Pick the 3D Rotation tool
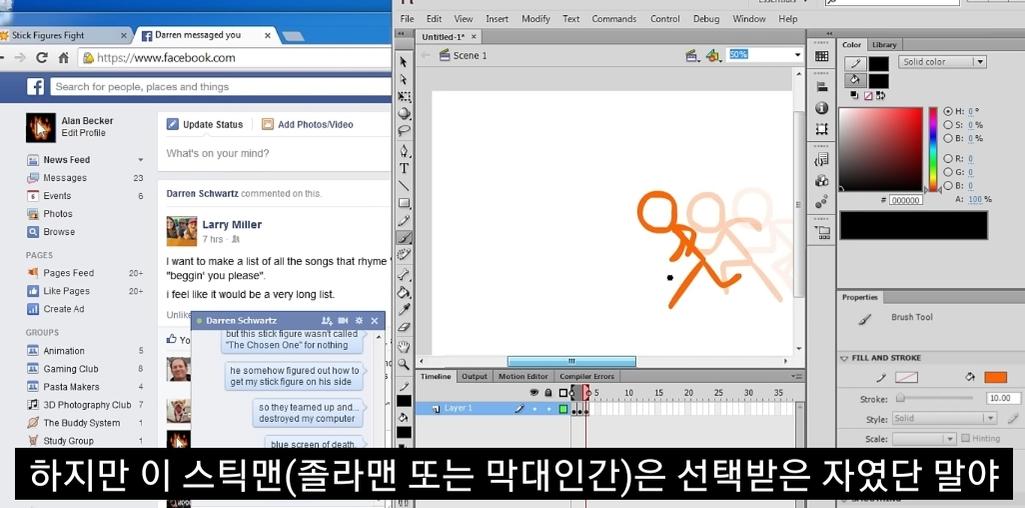Viewport: 1025px width, 508px height. [x=404, y=114]
